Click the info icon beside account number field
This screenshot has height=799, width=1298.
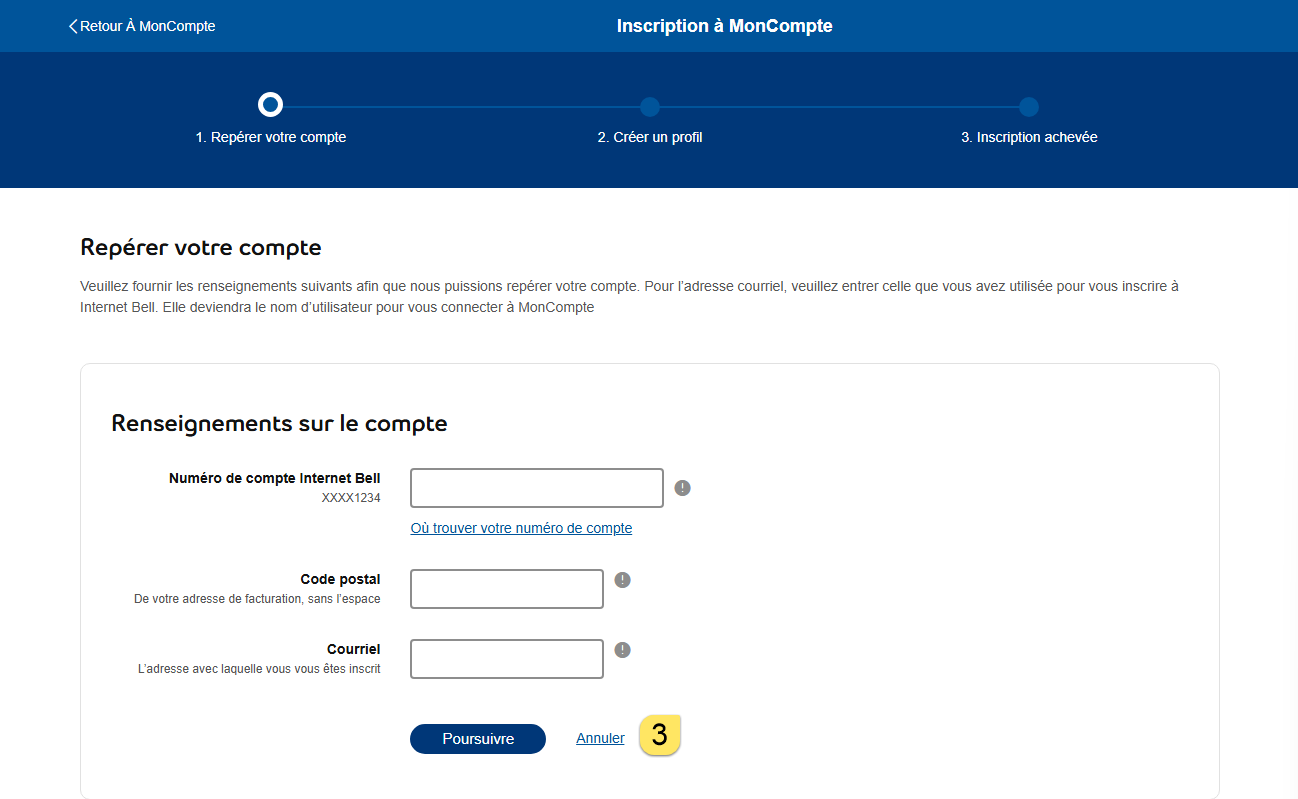682,488
